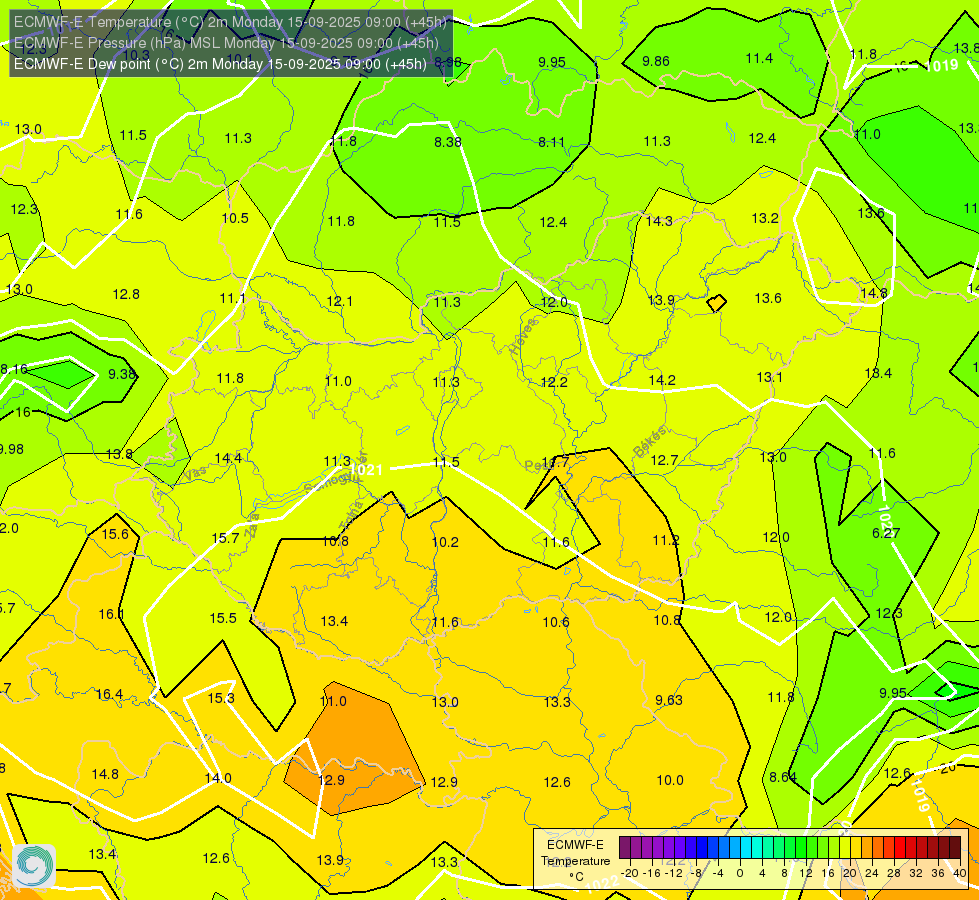This screenshot has height=900, width=979.
Task: Click the 1019 isobar label near top right
Action: (x=942, y=65)
